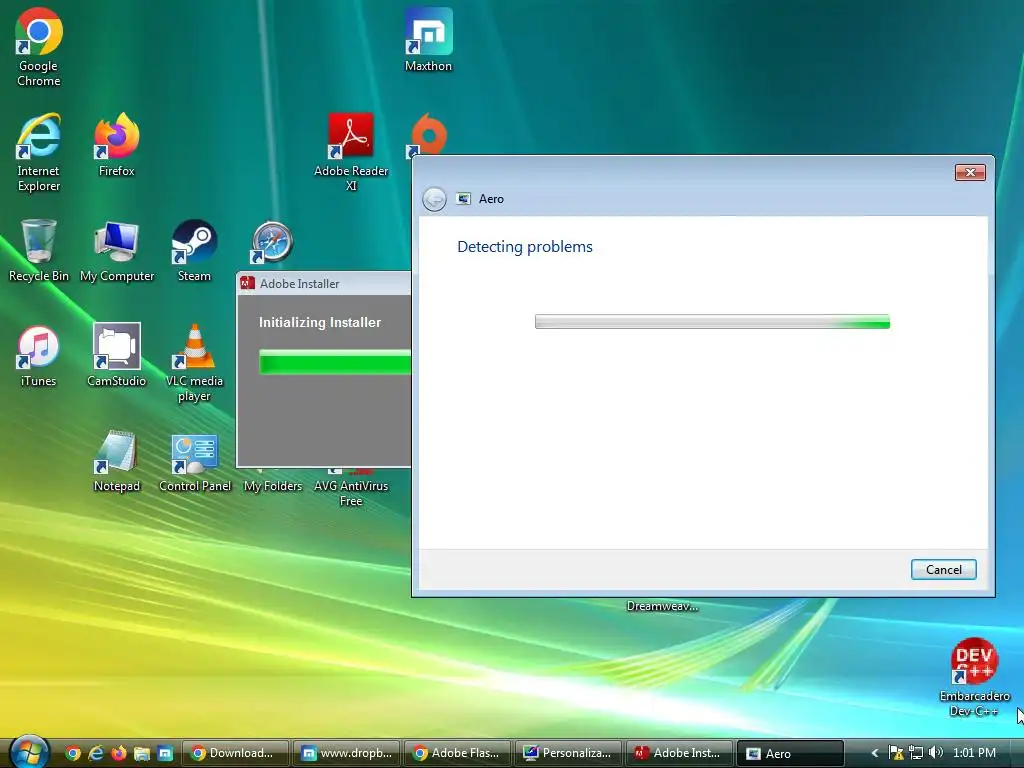Open Adobe Reader XI shortcut

(351, 153)
